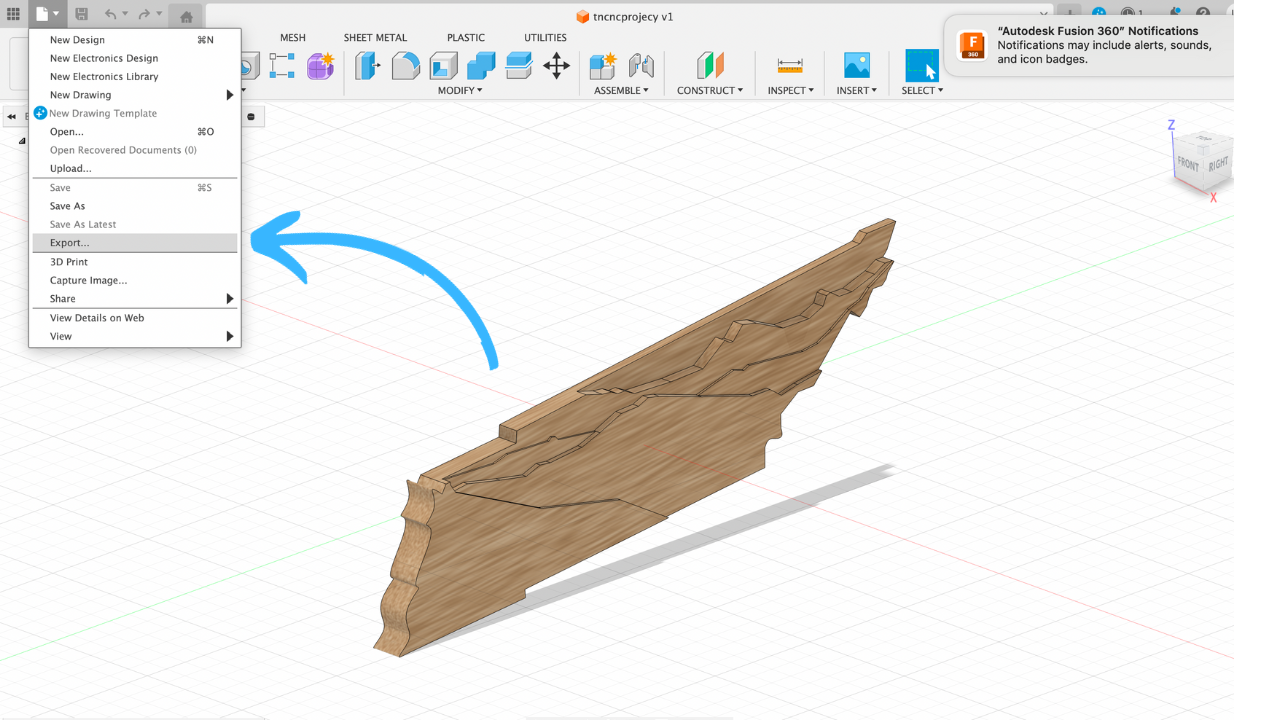Select the Move/Copy arrows tool

tap(556, 66)
